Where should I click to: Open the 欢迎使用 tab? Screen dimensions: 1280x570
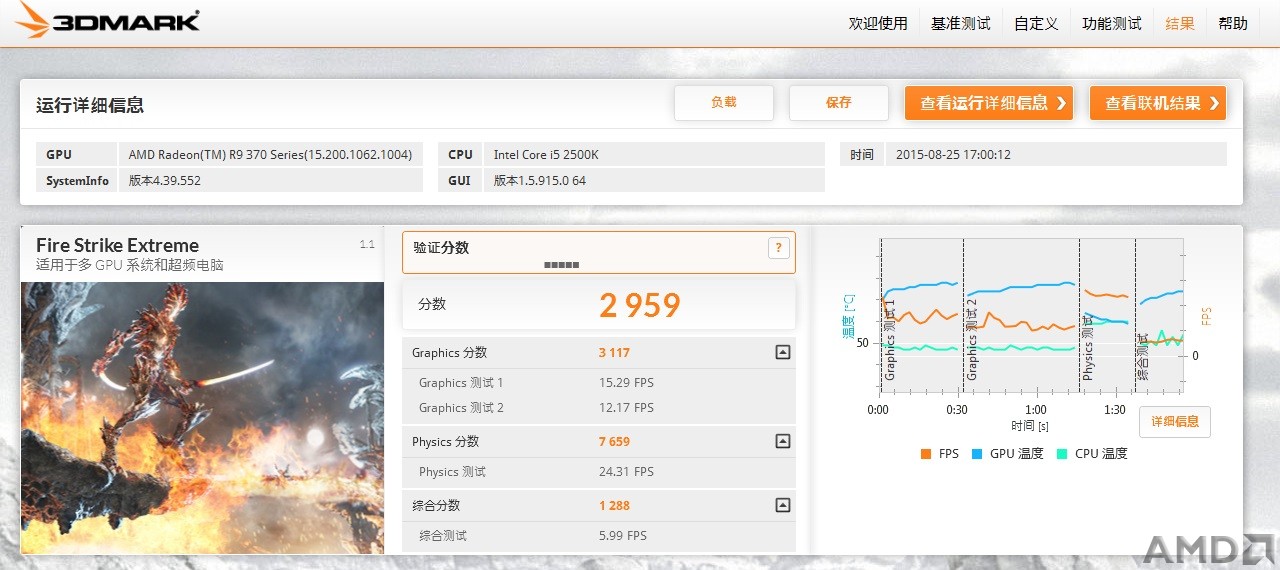tap(877, 23)
